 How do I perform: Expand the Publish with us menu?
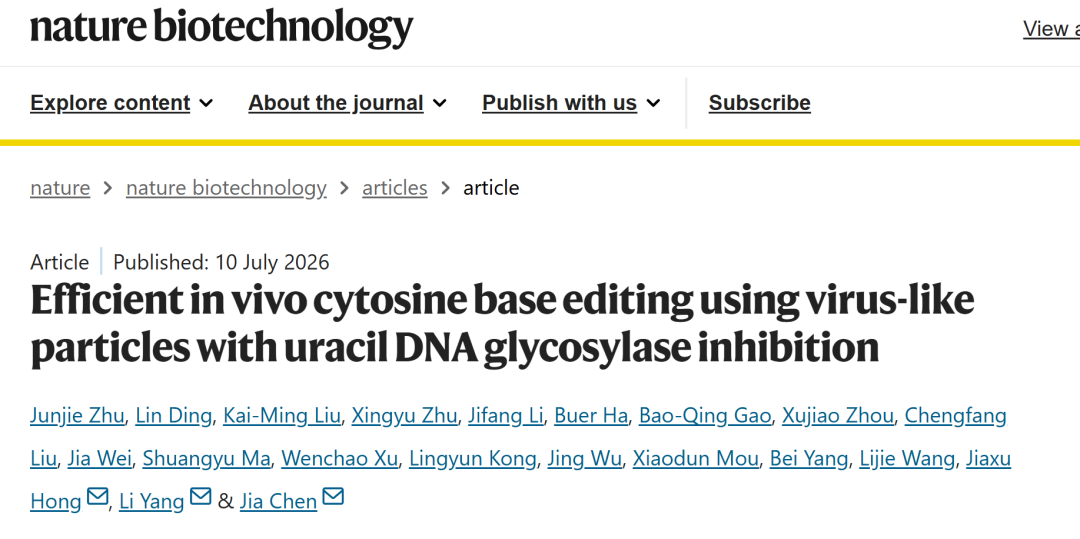pos(572,103)
